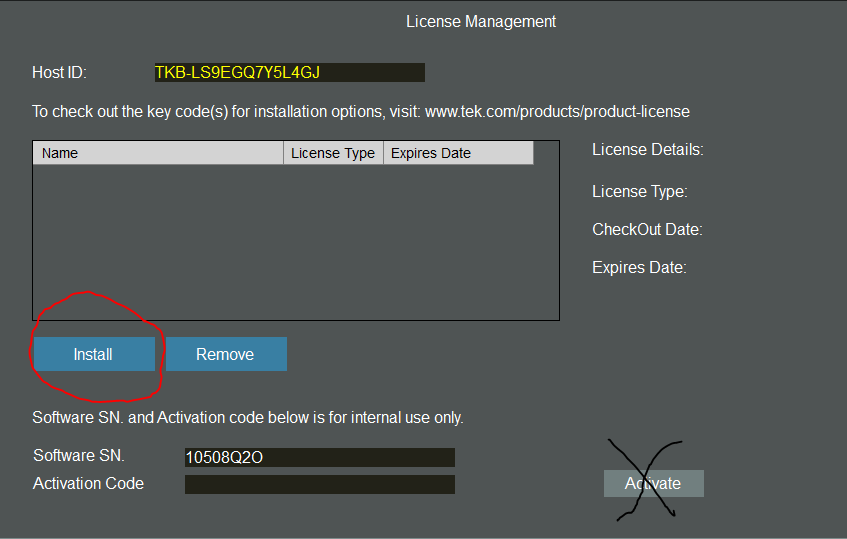Click the Activation Code label
The height and width of the screenshot is (539, 847).
(89, 483)
